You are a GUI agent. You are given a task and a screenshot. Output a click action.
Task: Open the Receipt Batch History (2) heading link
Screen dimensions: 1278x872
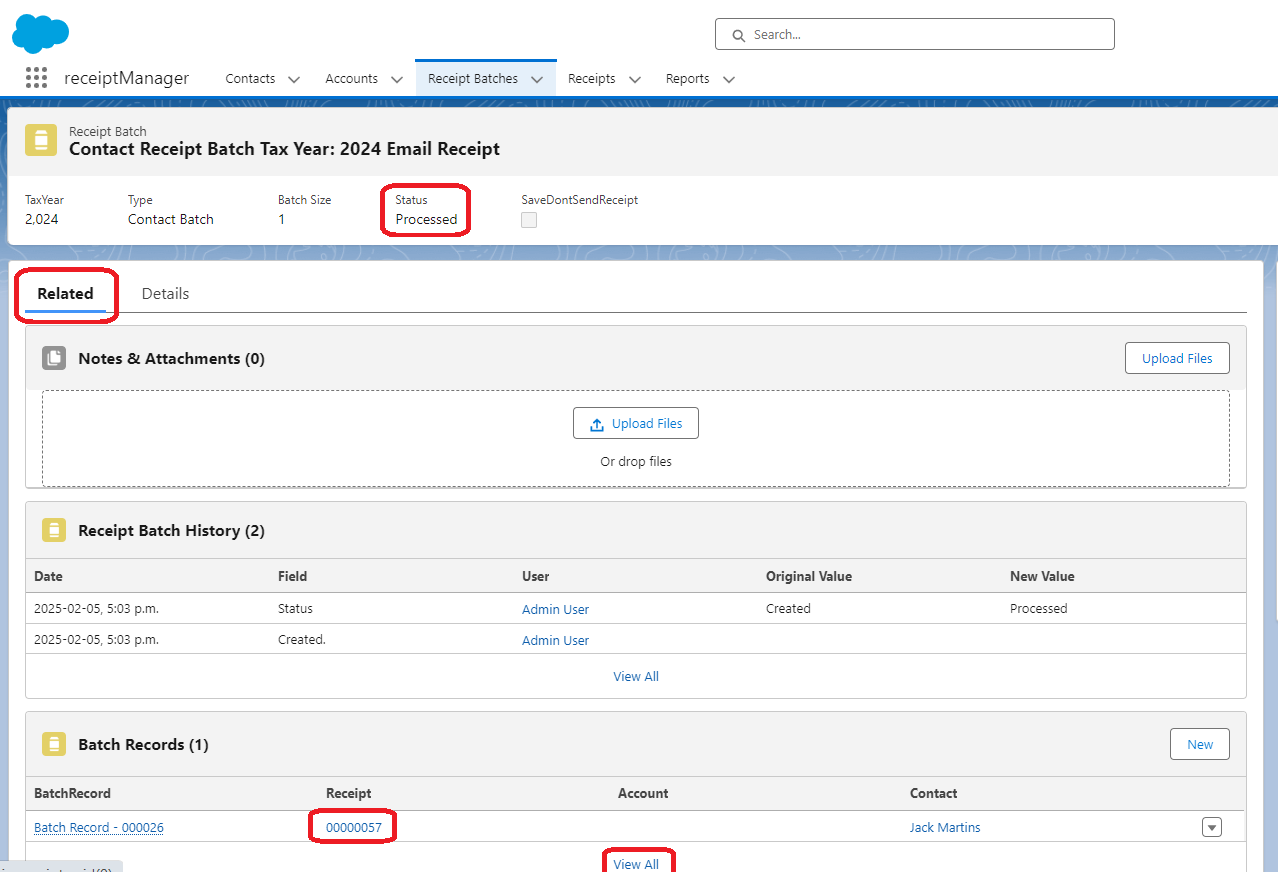171,530
